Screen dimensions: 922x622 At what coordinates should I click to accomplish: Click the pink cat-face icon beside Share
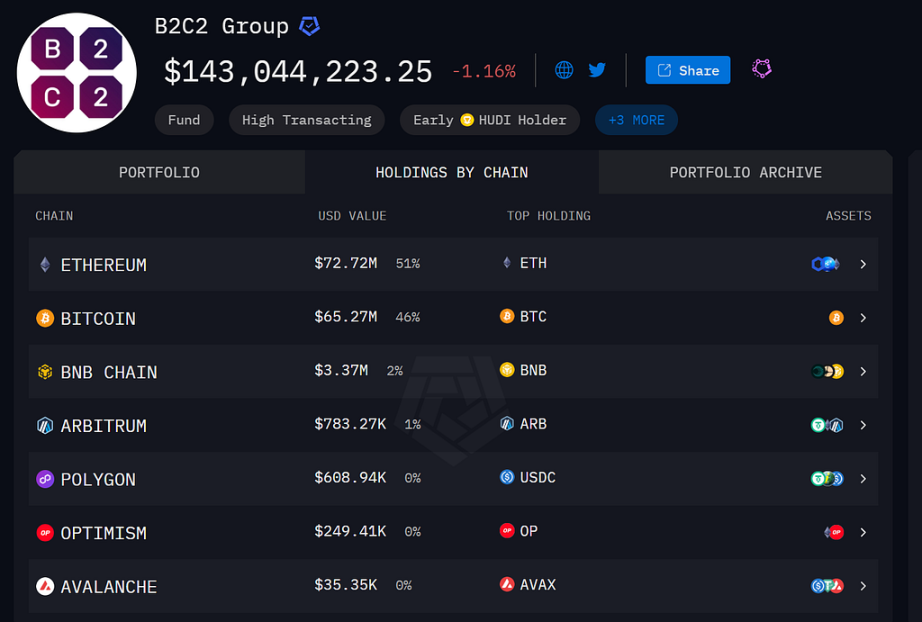762,69
